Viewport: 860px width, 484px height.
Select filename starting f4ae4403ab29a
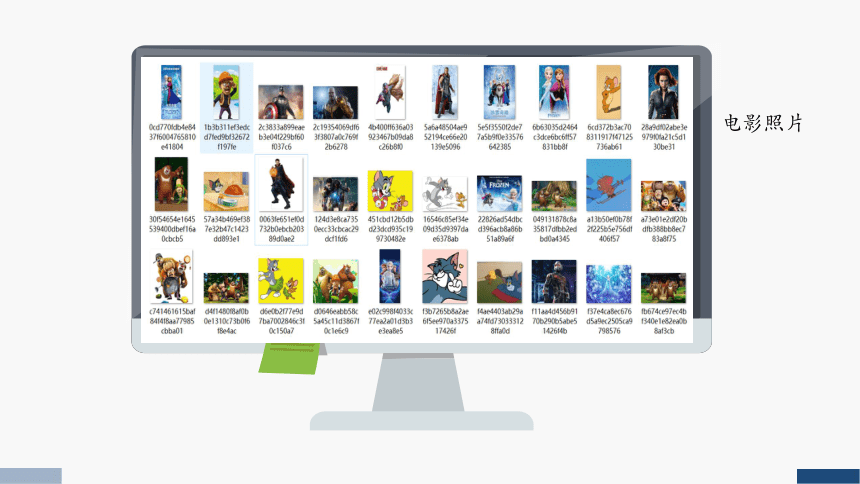coord(500,321)
